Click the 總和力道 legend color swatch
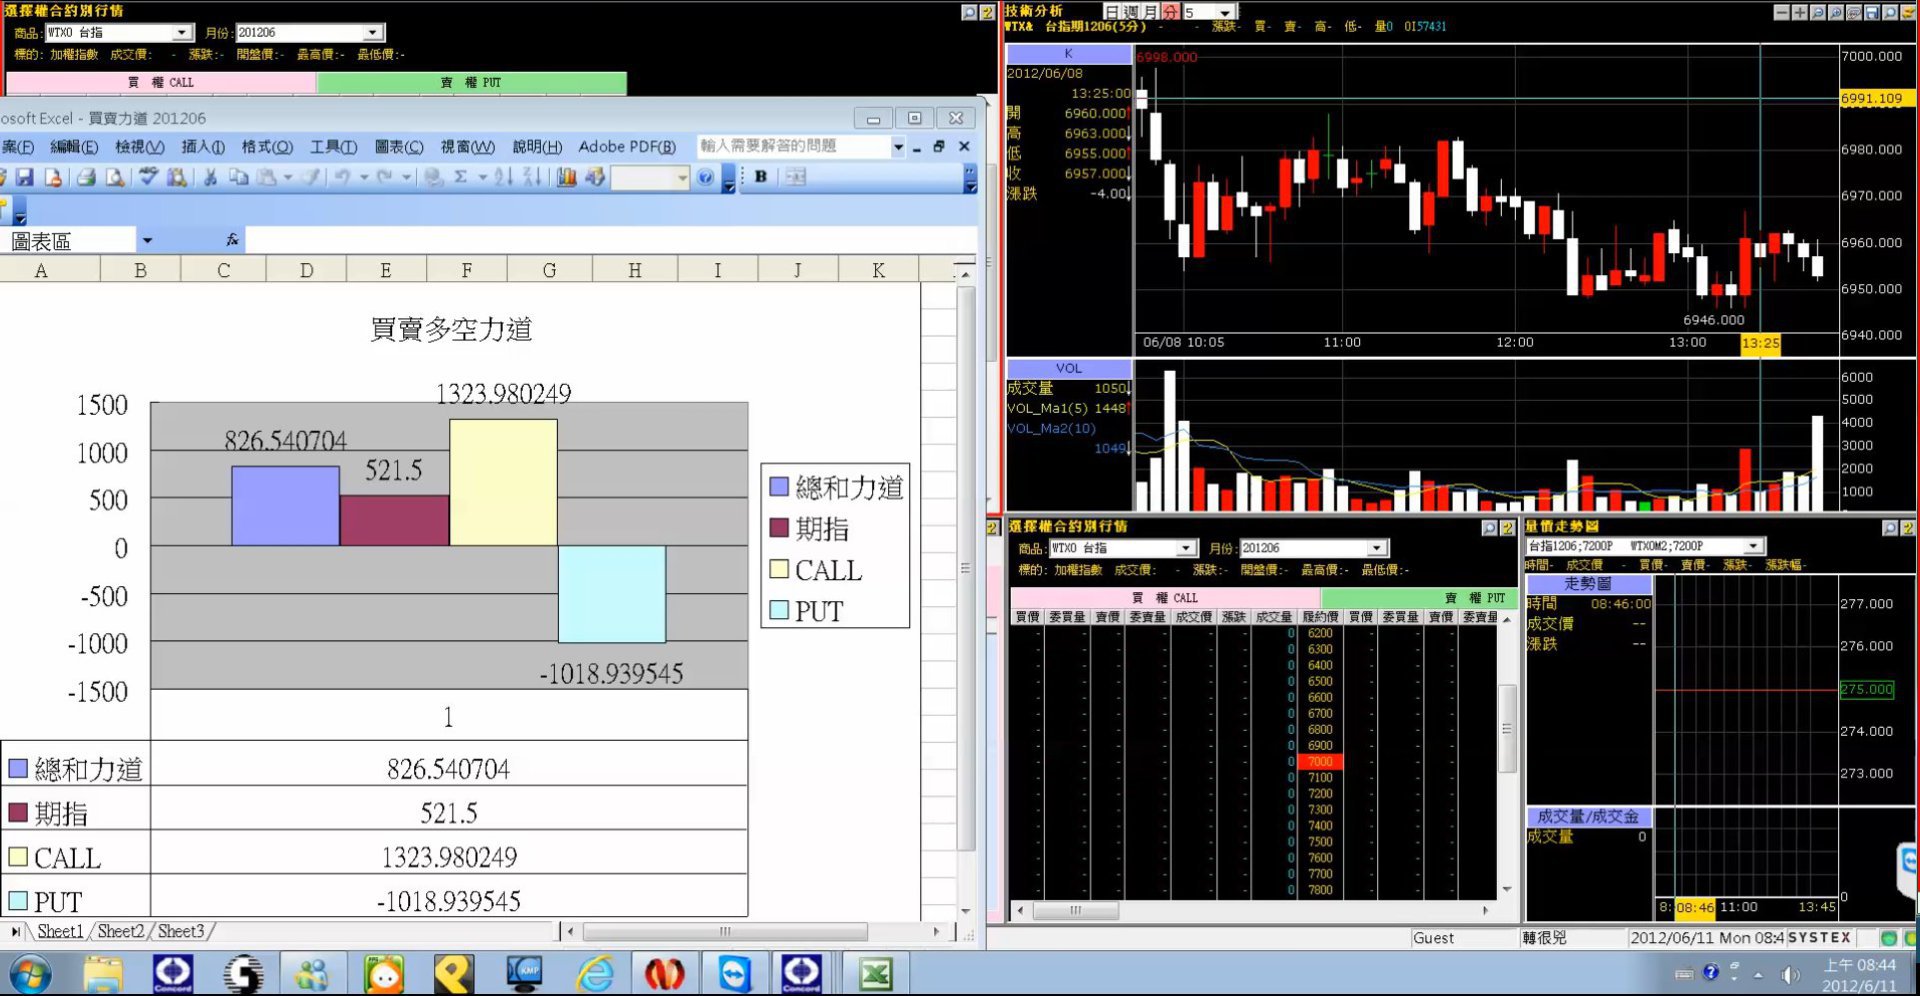 [779, 487]
